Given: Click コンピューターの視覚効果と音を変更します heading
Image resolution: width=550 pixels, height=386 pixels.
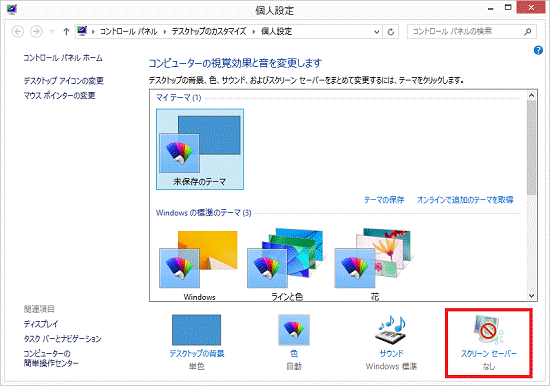Looking at the screenshot, I should [x=235, y=63].
